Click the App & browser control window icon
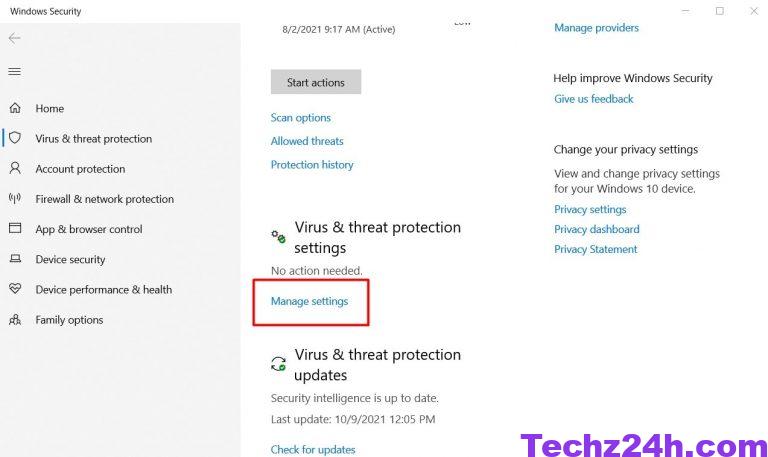 point(15,228)
